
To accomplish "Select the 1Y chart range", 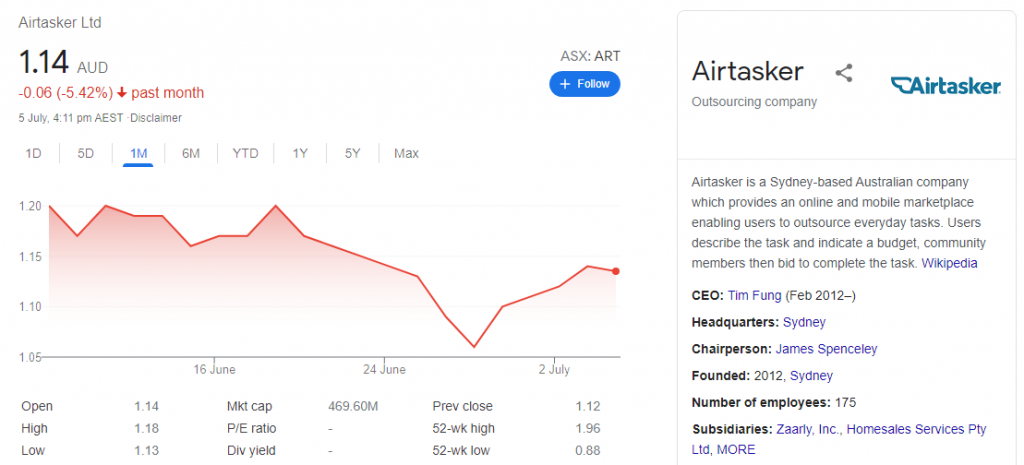I will click(300, 153).
